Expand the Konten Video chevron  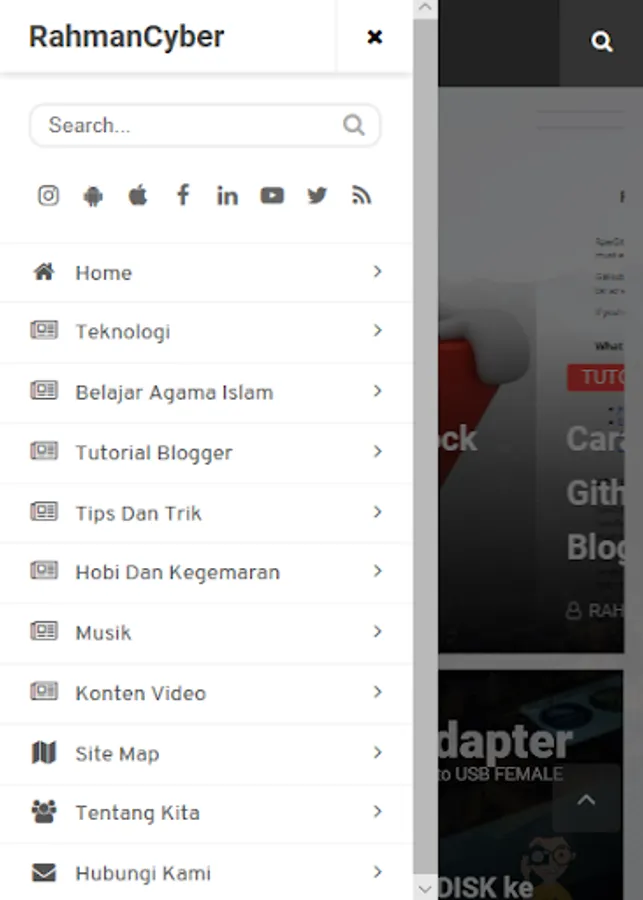(x=377, y=692)
